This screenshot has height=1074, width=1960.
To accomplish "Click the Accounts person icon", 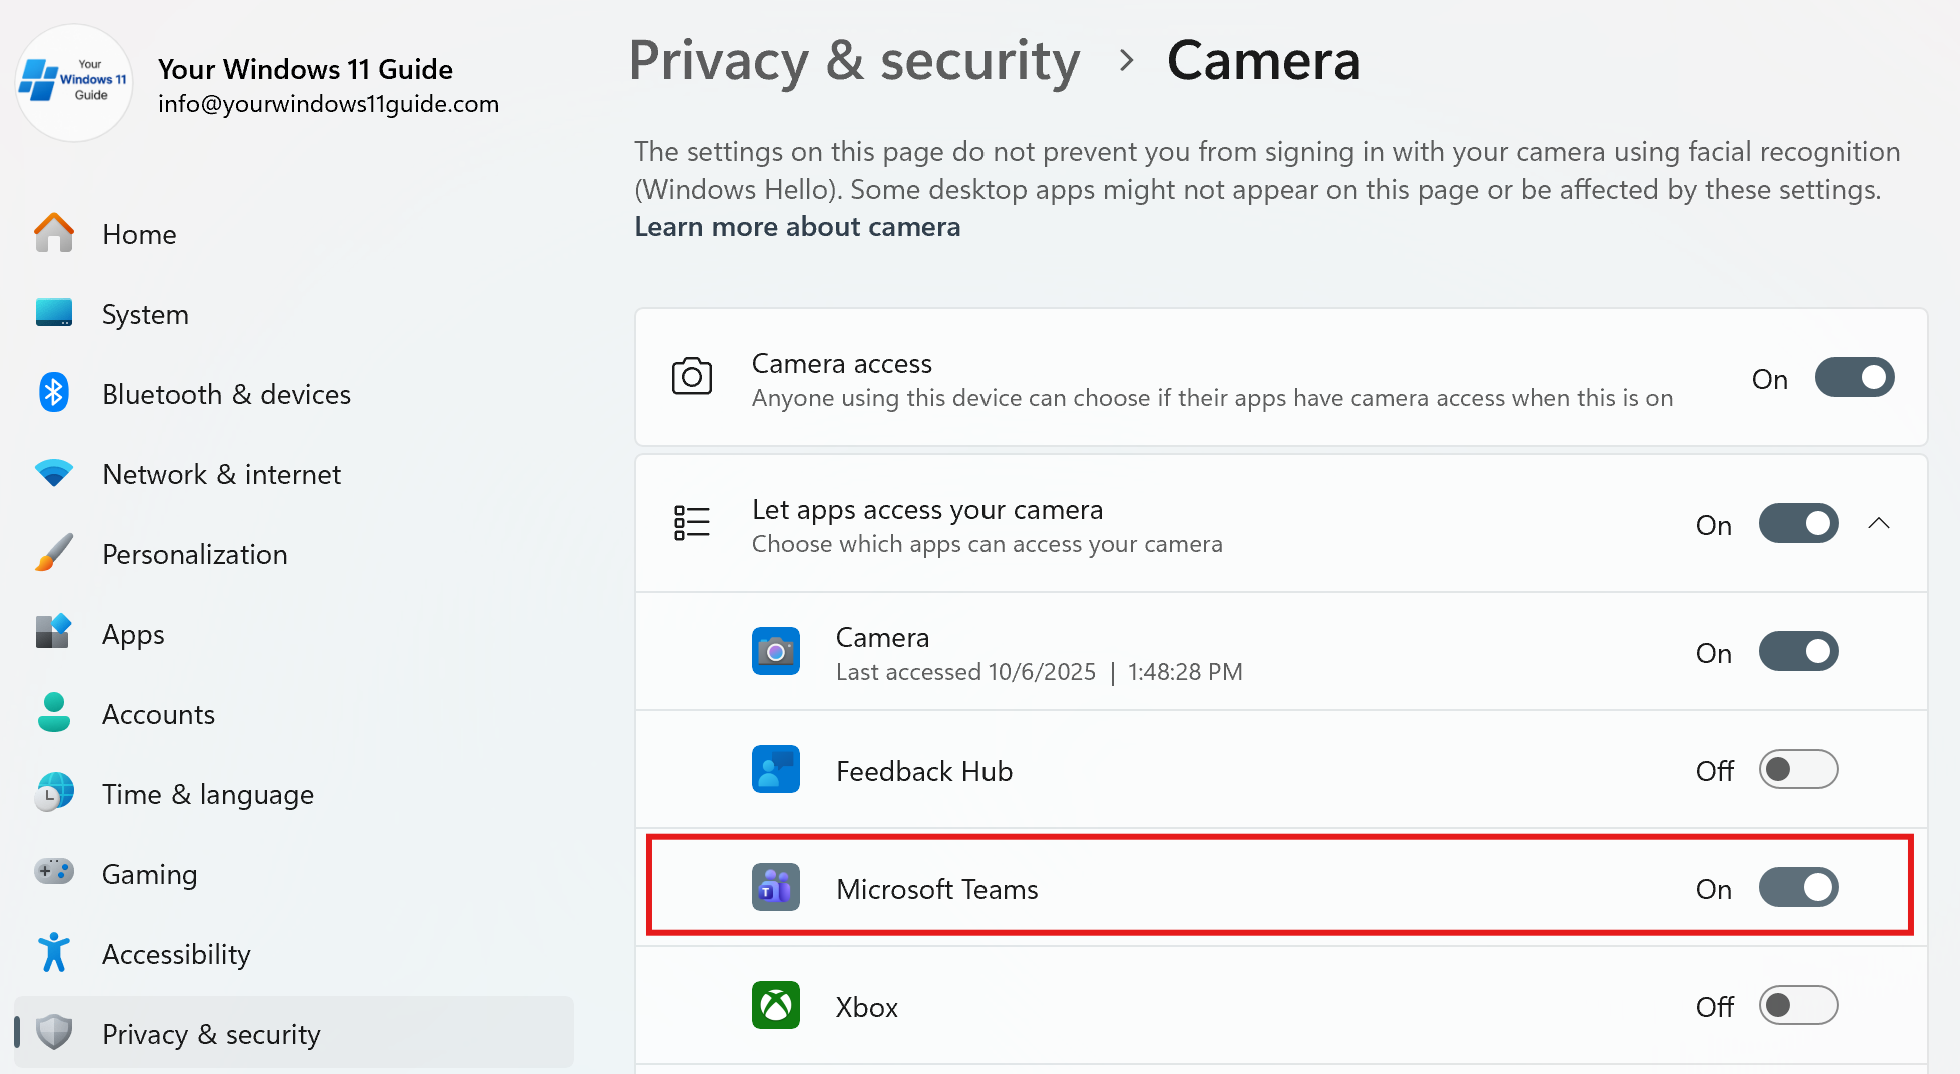I will tap(54, 713).
